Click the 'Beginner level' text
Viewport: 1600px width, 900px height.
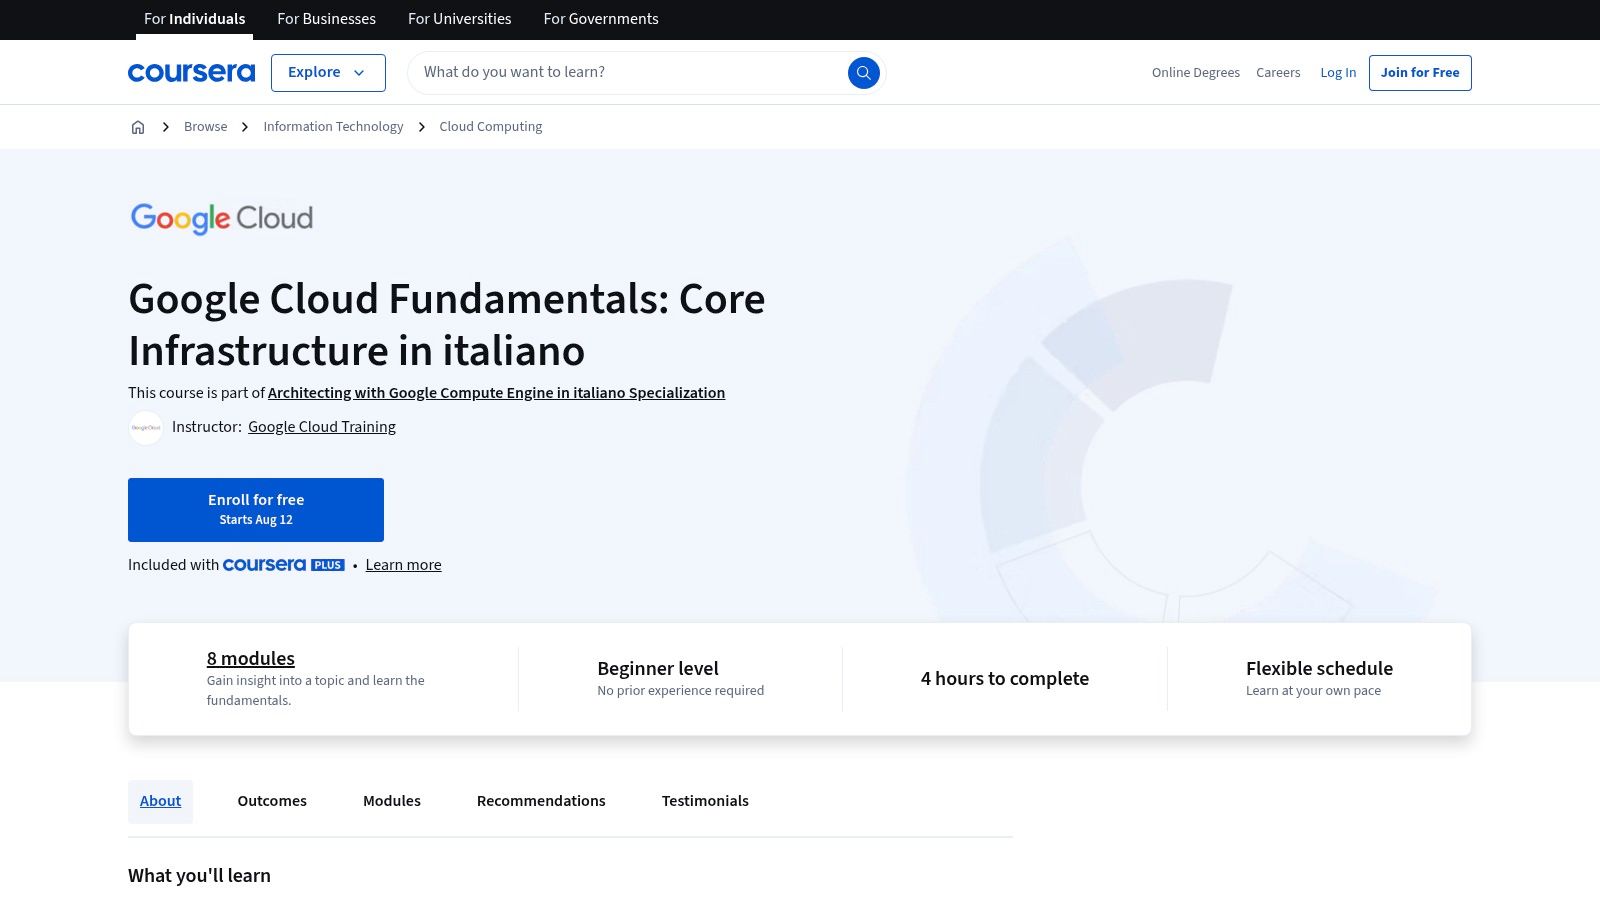point(658,668)
